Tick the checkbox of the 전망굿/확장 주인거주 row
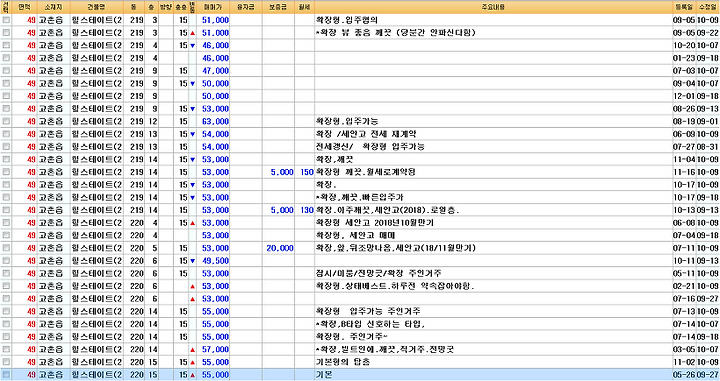Image resolution: width=720 pixels, height=381 pixels. [6, 273]
